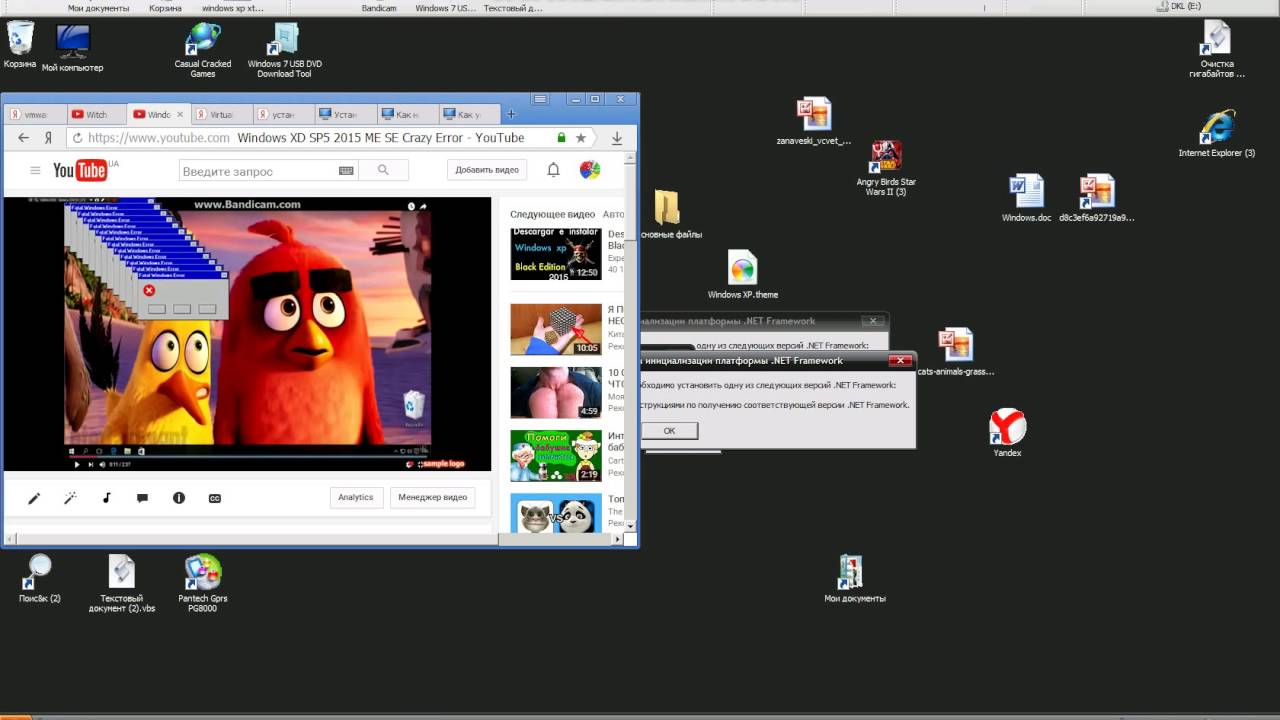This screenshot has width=1280, height=720.
Task: Open the YouTube hamburger guide menu
Action: coord(35,171)
